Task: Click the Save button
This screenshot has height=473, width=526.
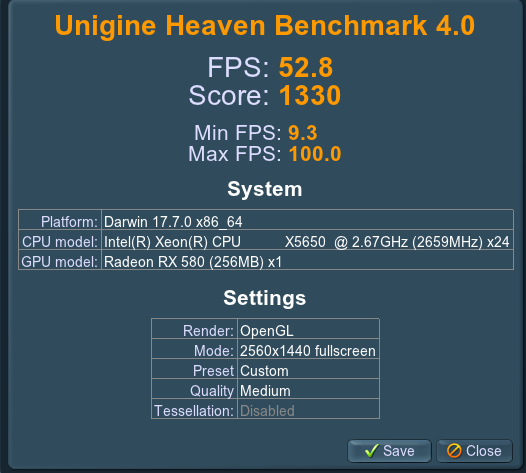Action: 389,451
